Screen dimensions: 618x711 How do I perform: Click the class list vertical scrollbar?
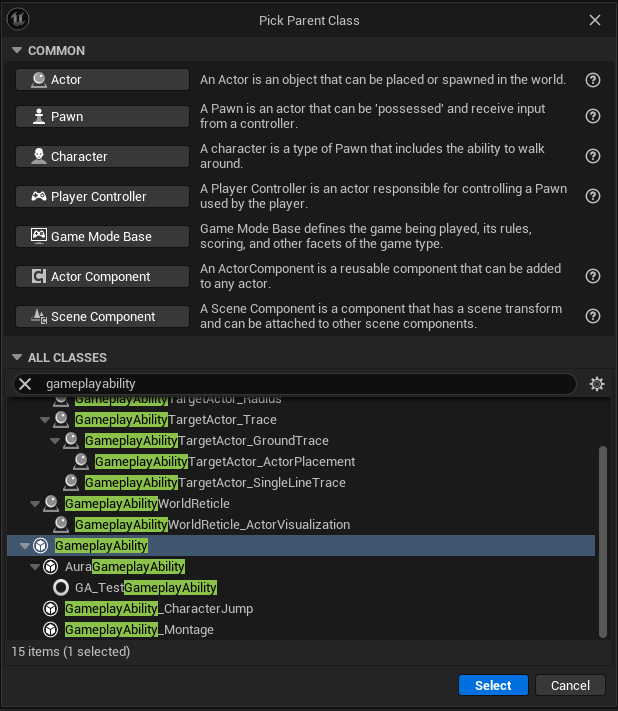602,540
